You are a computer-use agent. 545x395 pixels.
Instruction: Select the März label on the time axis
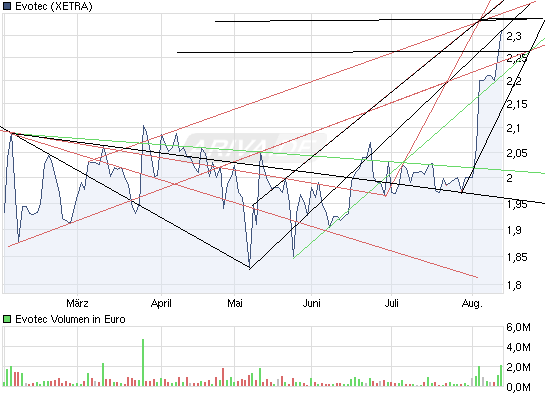(77, 303)
